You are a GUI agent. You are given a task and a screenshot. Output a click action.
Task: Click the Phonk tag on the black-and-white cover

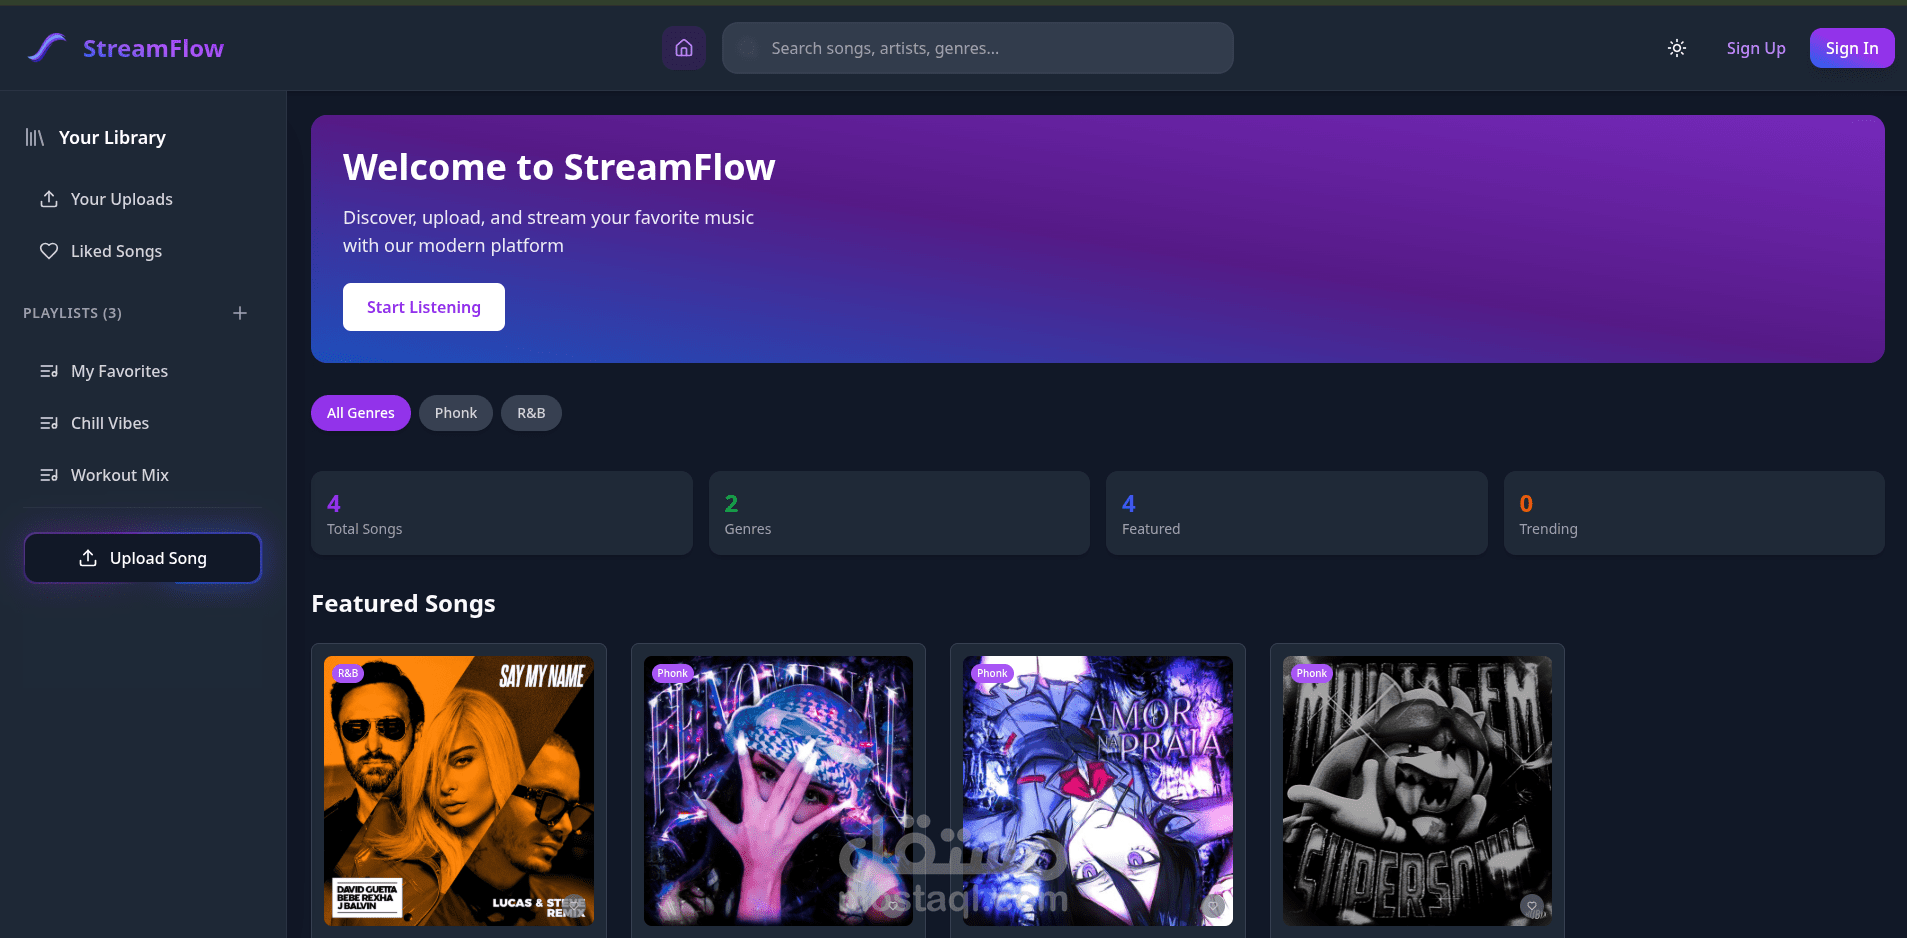coord(1311,673)
